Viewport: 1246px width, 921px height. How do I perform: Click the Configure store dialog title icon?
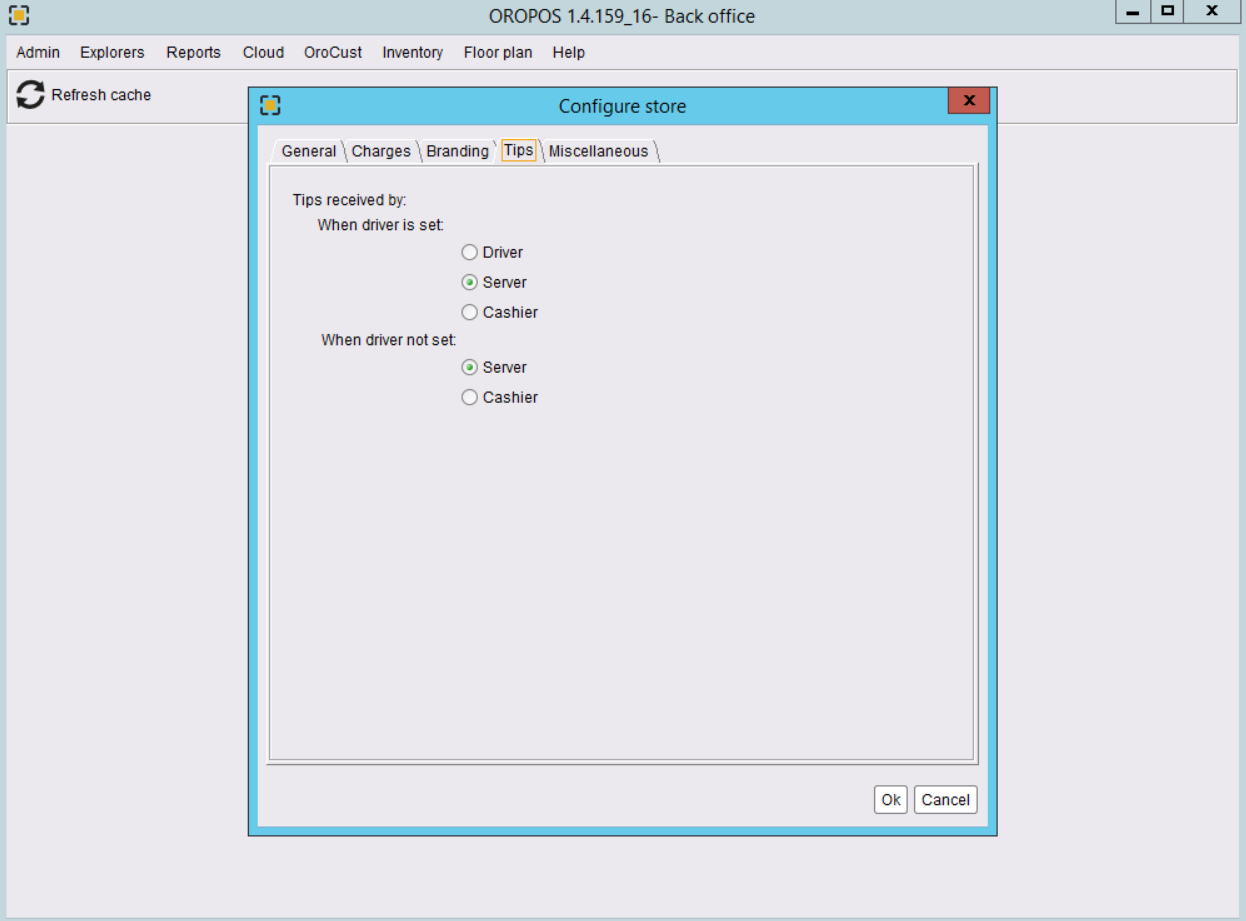[x=270, y=106]
